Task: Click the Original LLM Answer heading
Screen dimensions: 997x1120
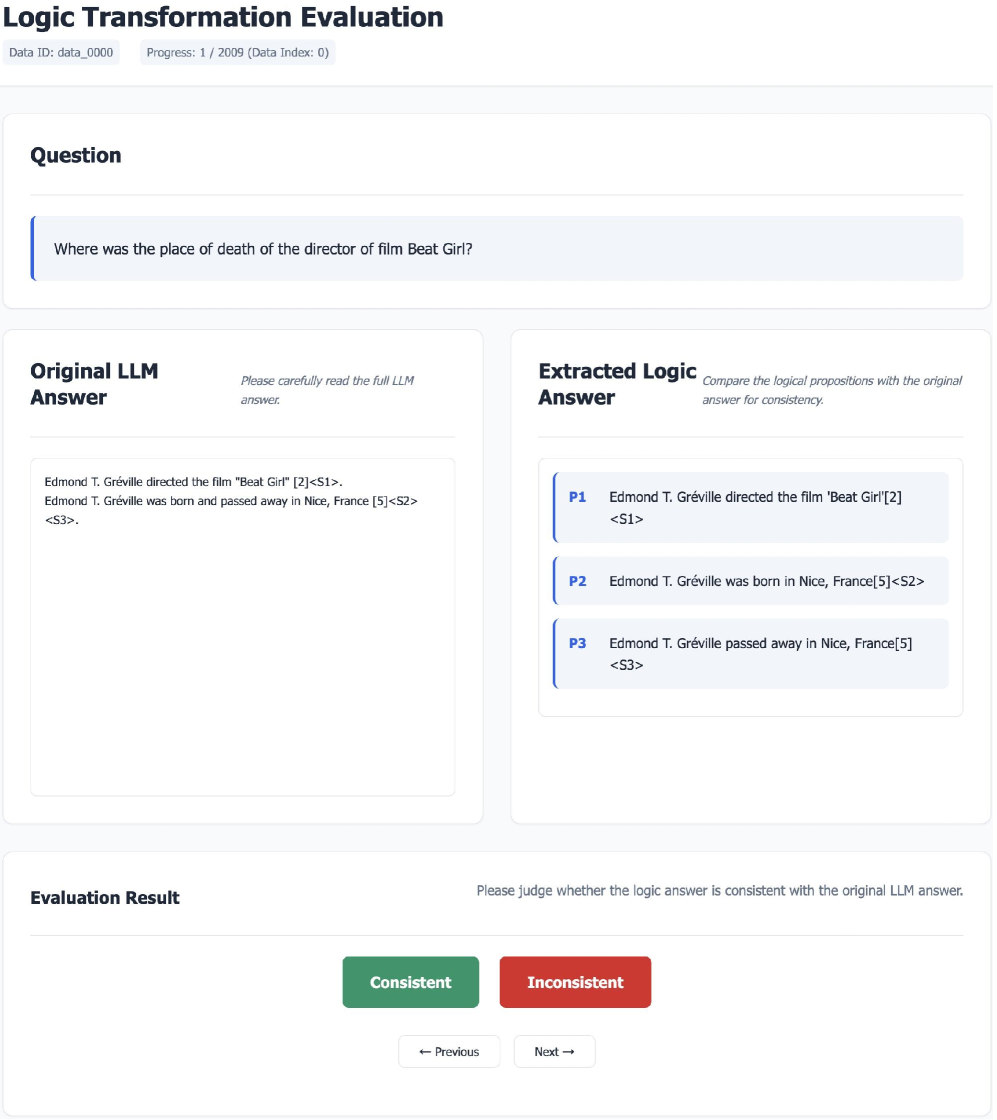Action: 95,384
